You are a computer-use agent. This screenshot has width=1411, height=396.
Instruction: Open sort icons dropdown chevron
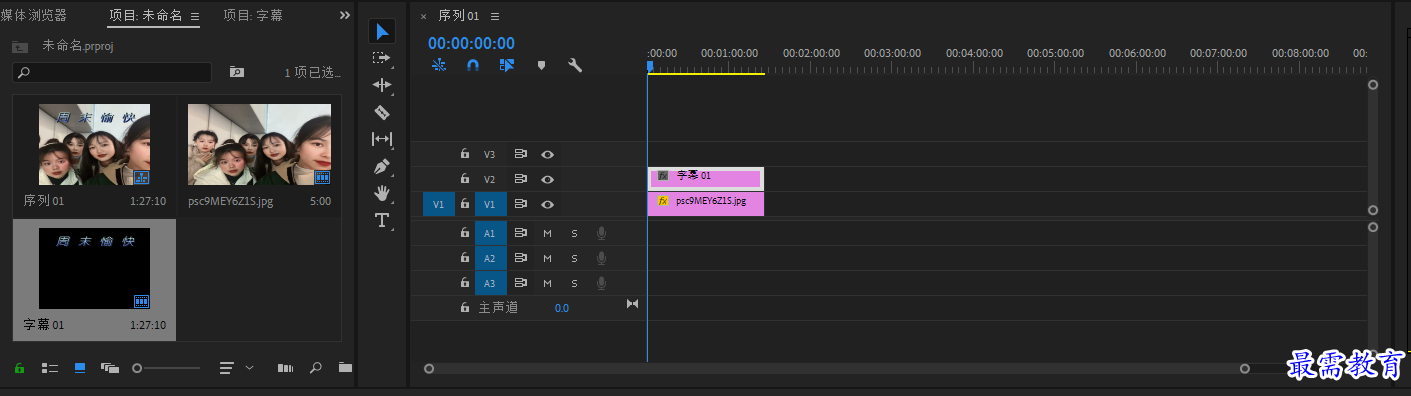point(249,368)
